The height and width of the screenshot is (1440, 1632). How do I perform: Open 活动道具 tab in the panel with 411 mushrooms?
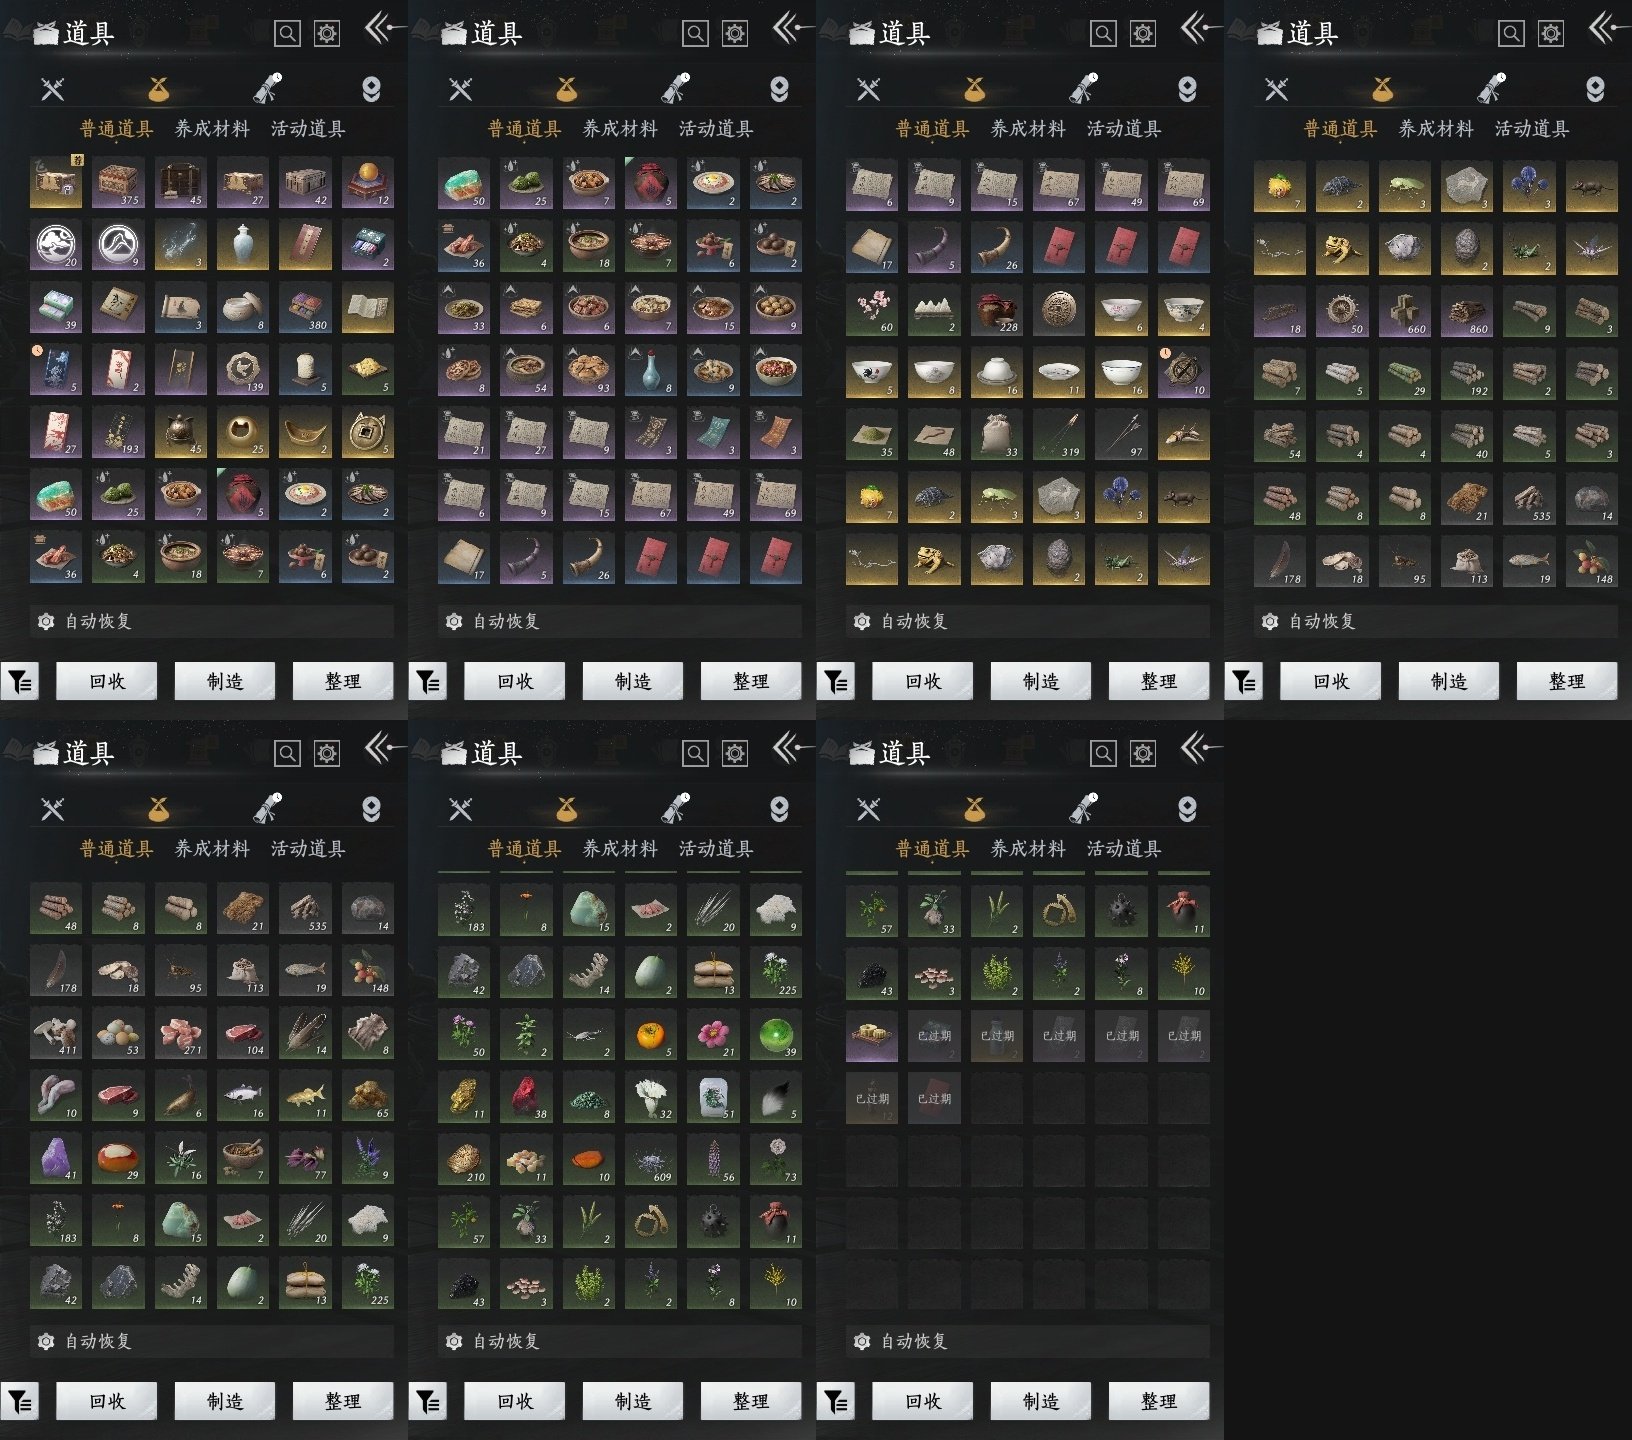click(308, 848)
